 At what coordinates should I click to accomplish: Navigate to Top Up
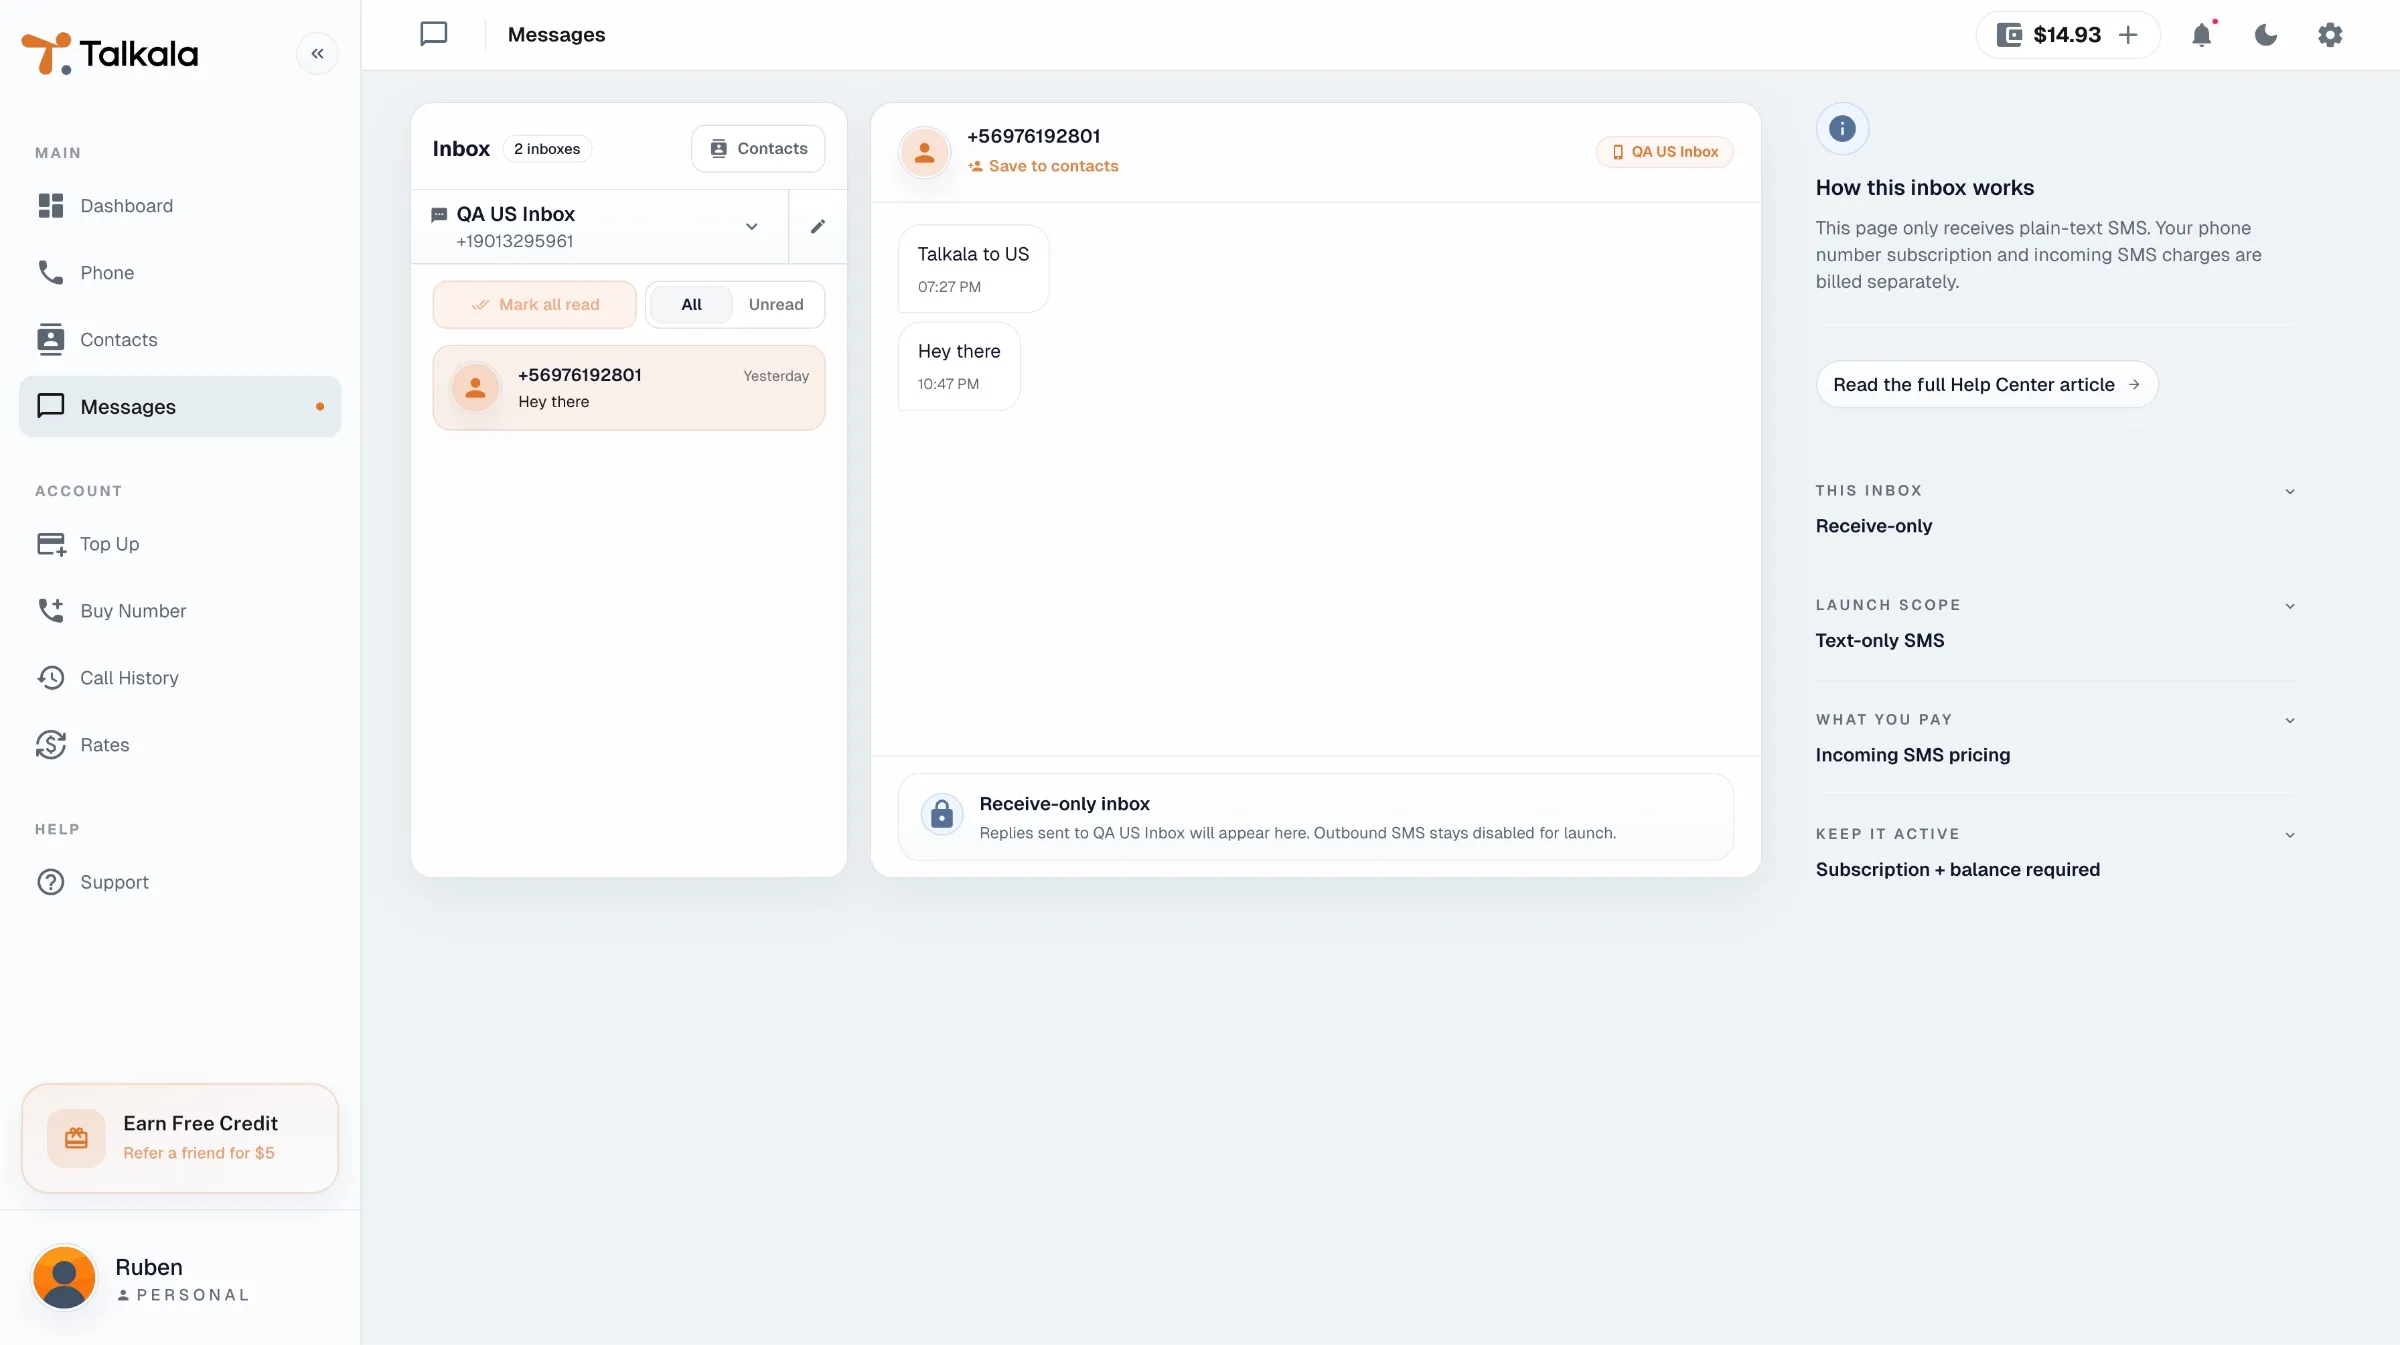click(x=180, y=544)
